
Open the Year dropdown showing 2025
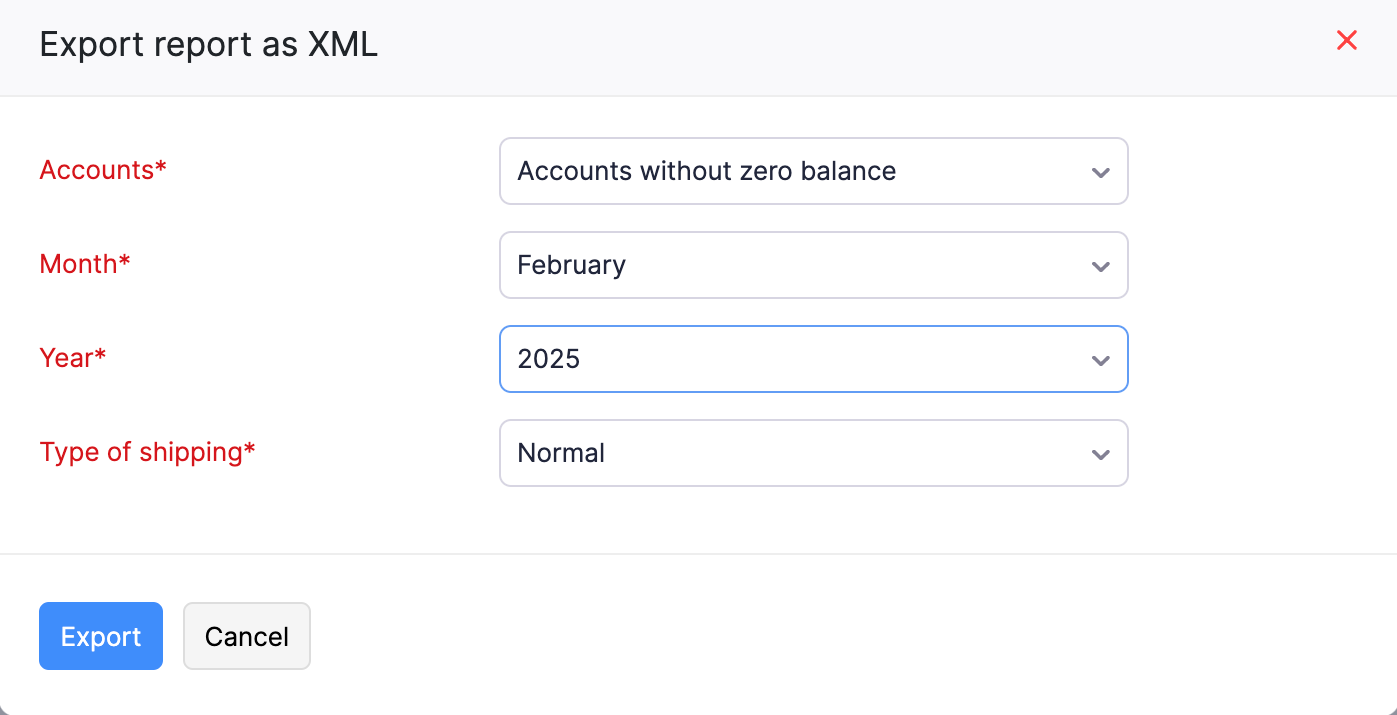[x=813, y=359]
